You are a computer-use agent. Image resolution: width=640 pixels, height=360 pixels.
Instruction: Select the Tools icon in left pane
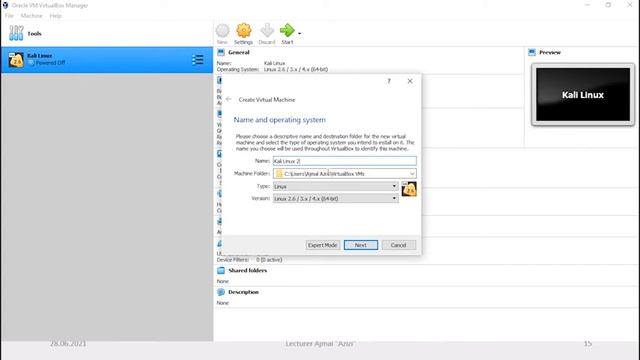(16, 33)
